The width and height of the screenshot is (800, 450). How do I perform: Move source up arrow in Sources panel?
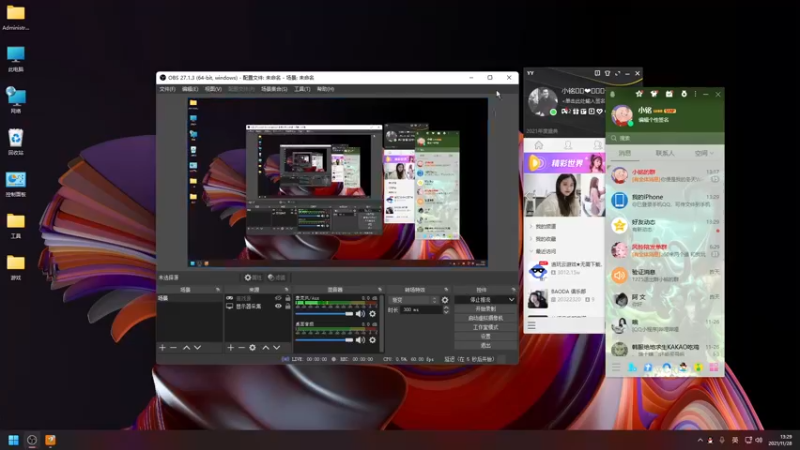tap(265, 347)
